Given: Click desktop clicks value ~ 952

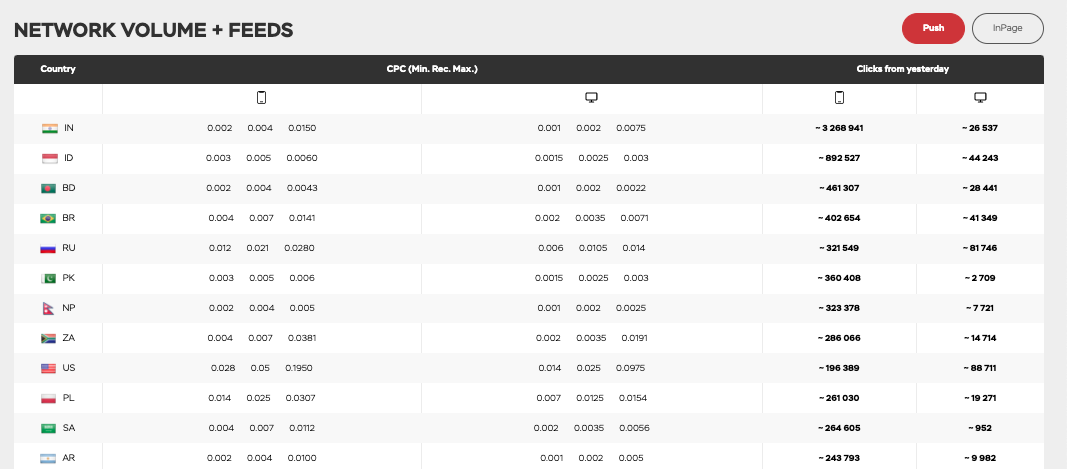Looking at the screenshot, I should pos(980,428).
